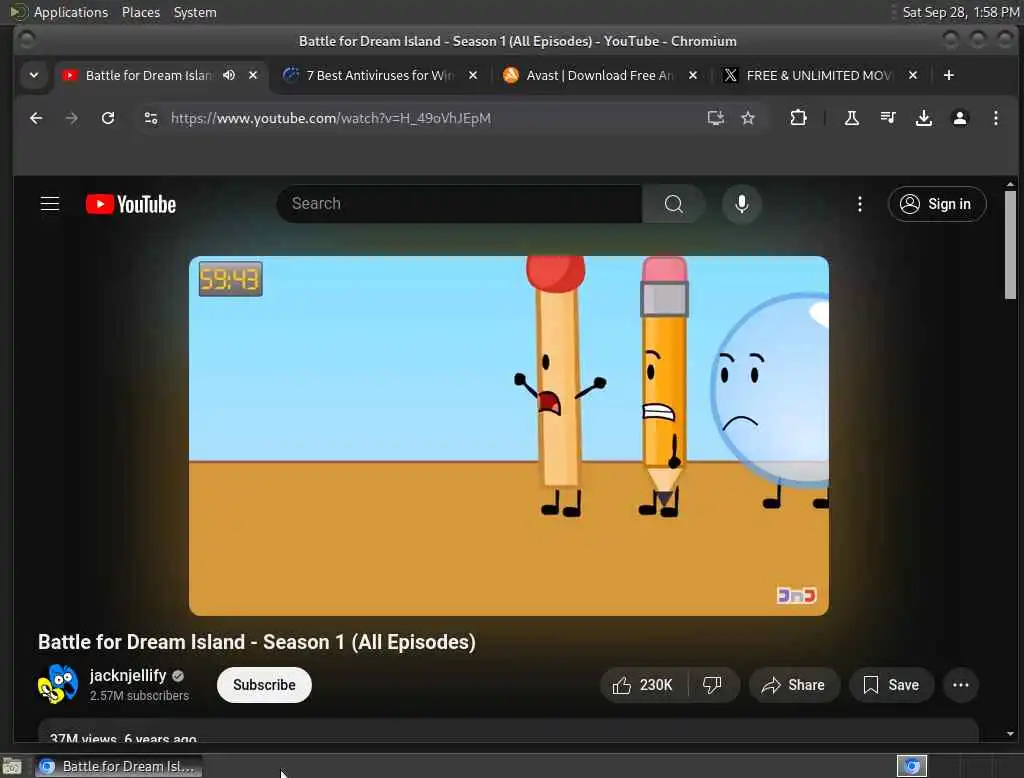The height and width of the screenshot is (778, 1024).
Task: Go to the YouTube home logo
Action: click(x=131, y=204)
